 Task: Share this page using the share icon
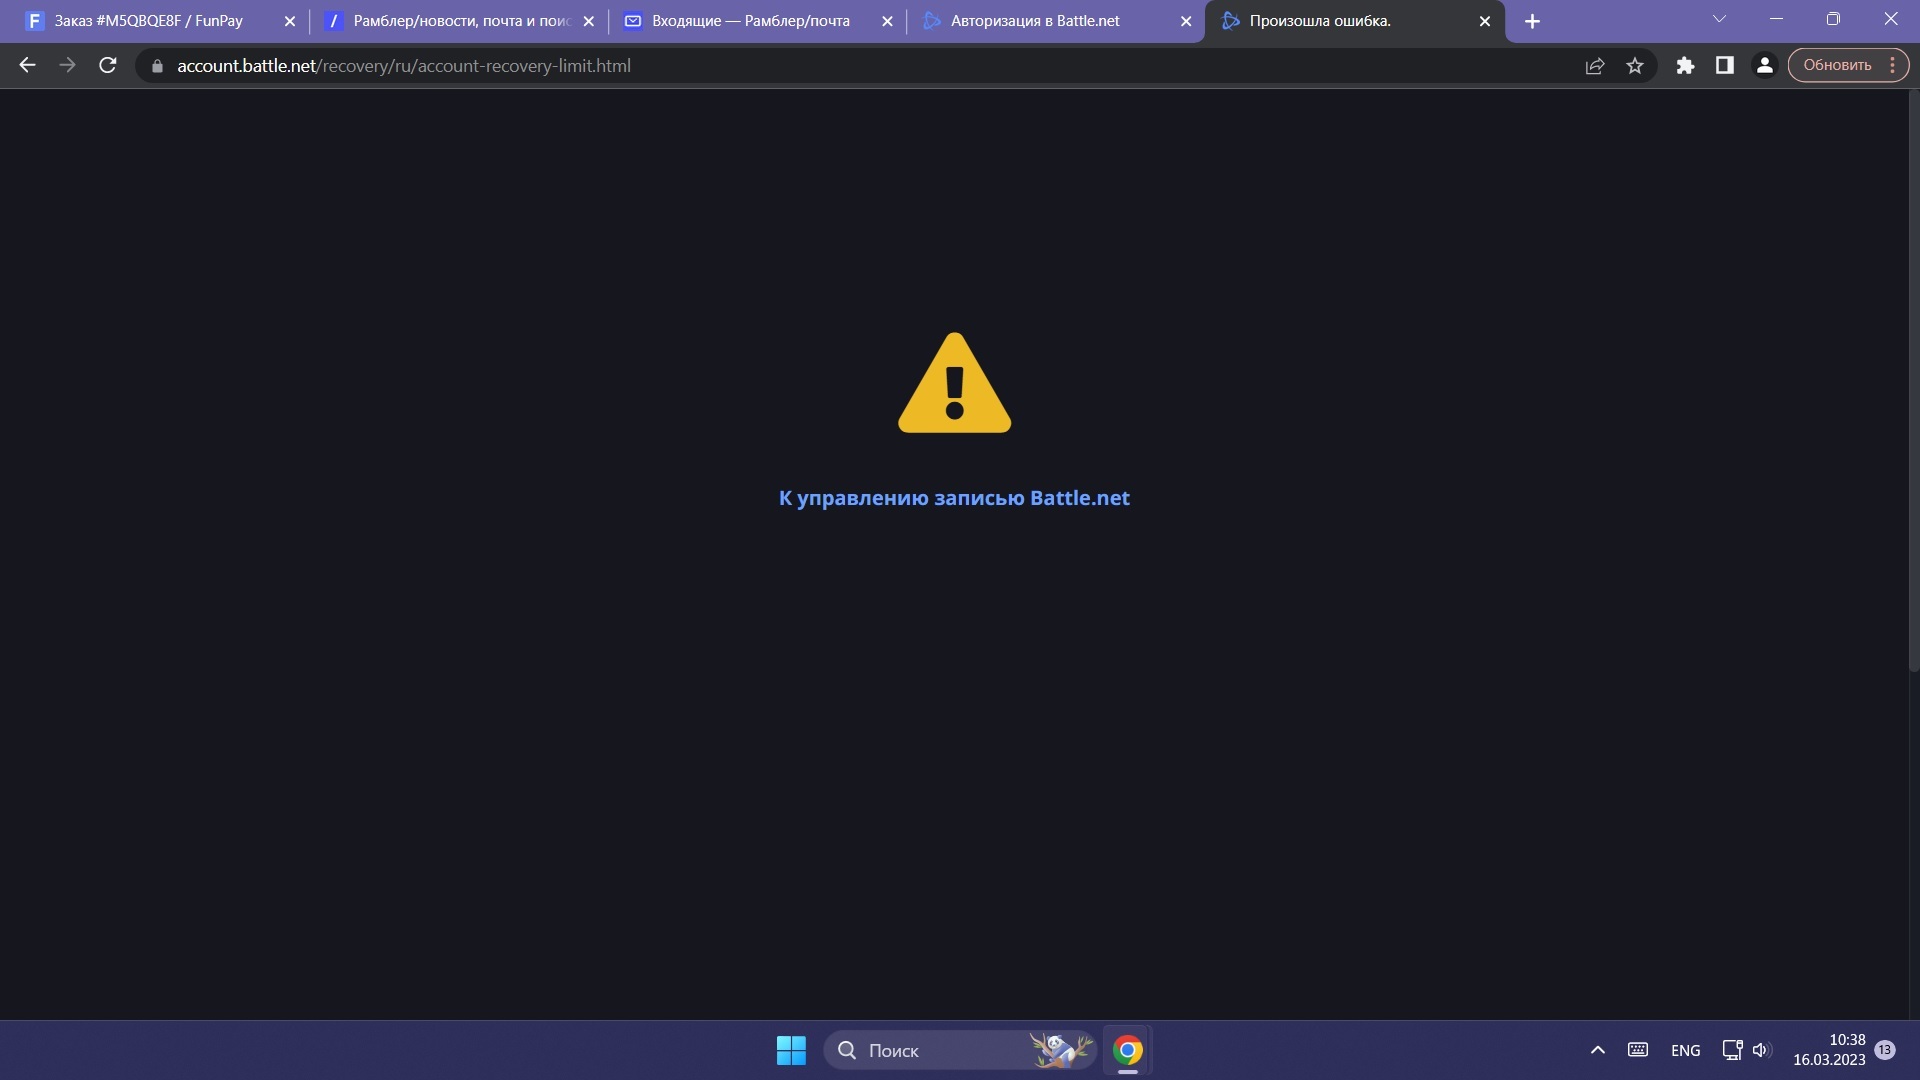[x=1595, y=66]
